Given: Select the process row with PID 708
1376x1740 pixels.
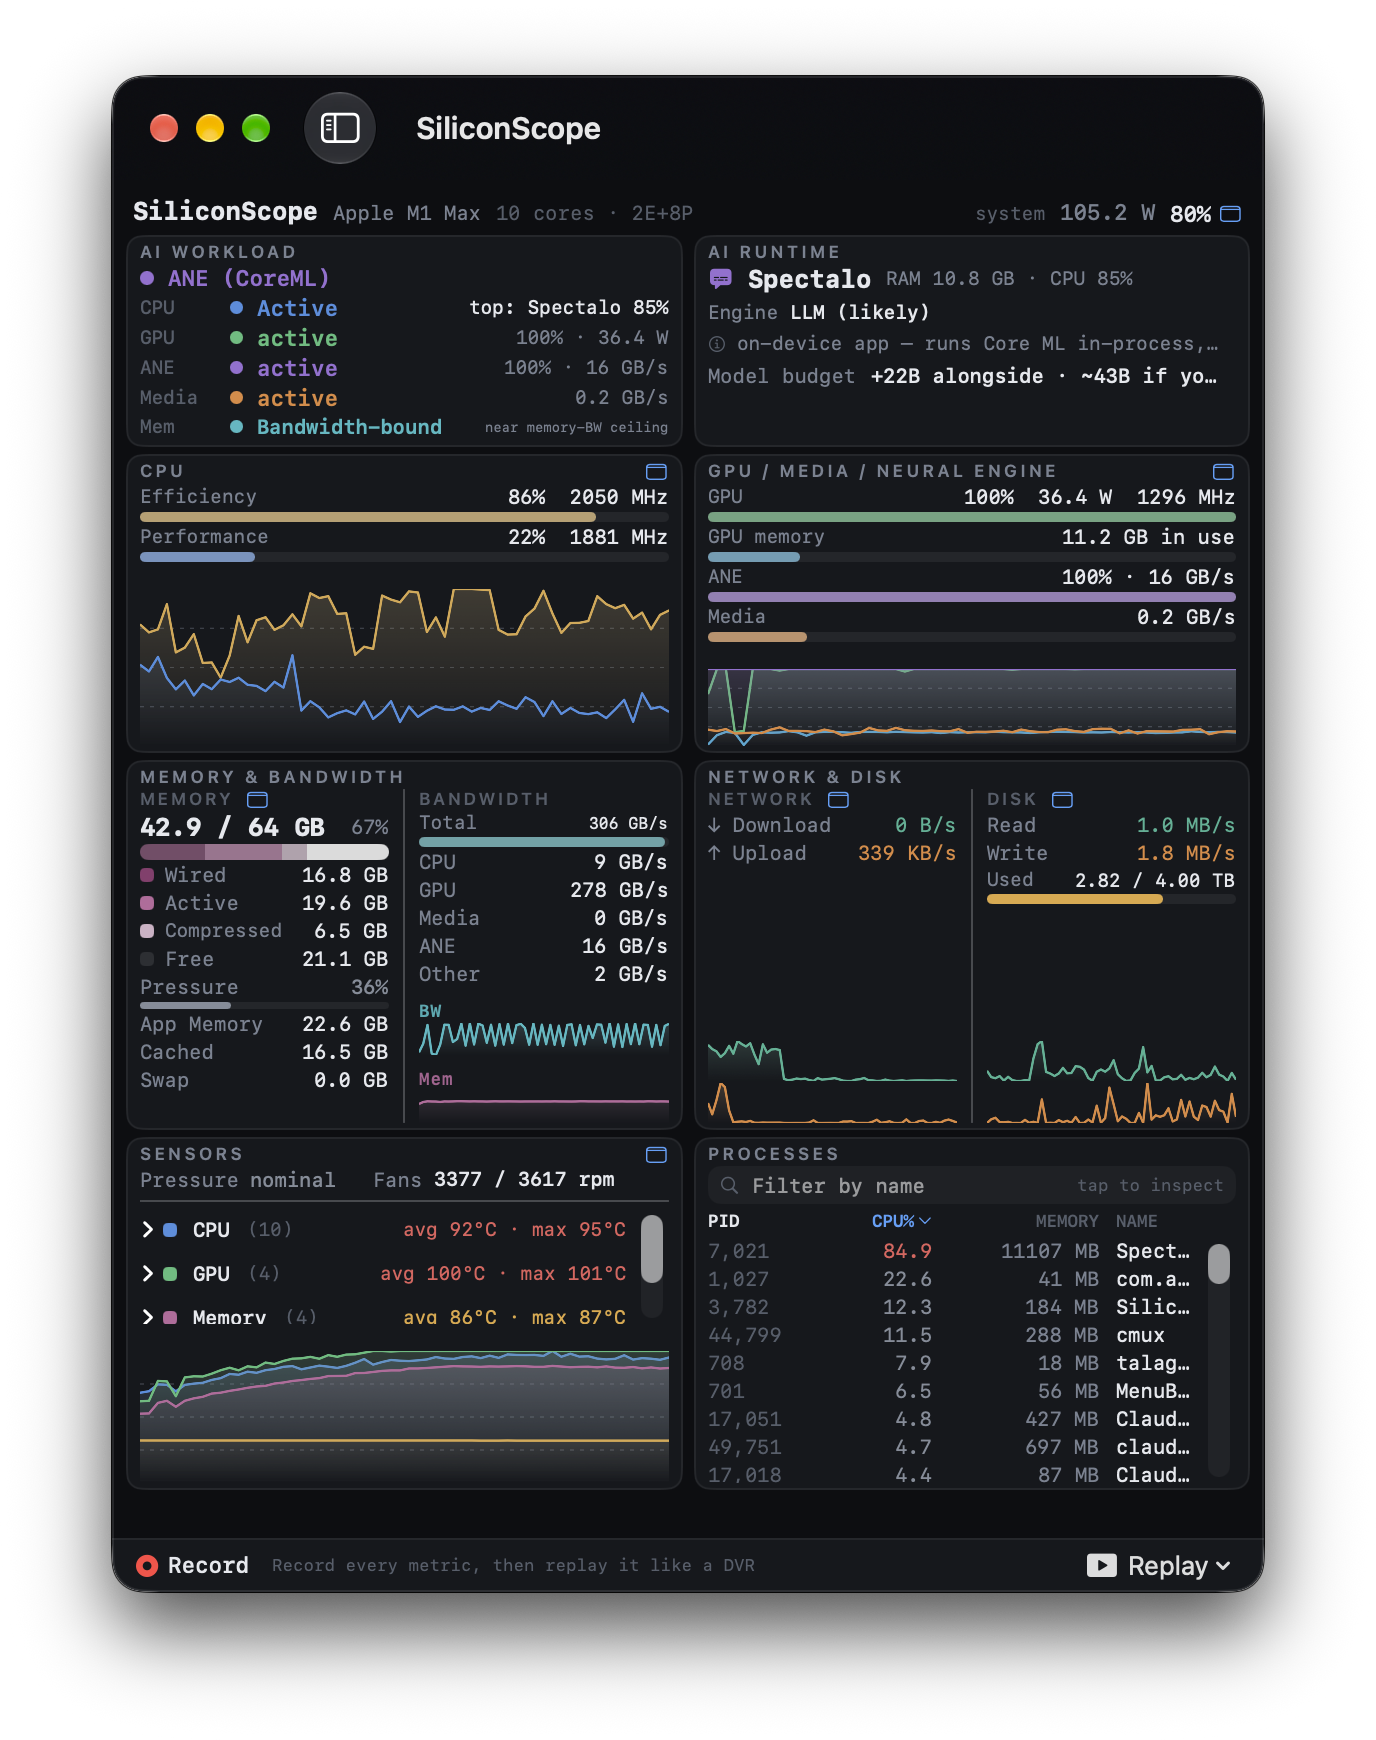Looking at the screenshot, I should 950,1364.
